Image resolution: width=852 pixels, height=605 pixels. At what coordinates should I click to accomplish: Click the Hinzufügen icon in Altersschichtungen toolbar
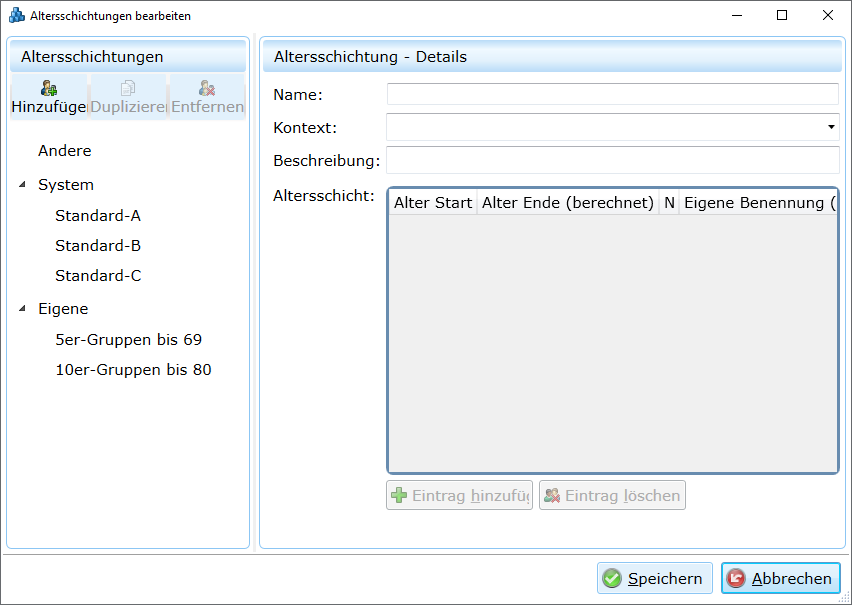tap(48, 88)
